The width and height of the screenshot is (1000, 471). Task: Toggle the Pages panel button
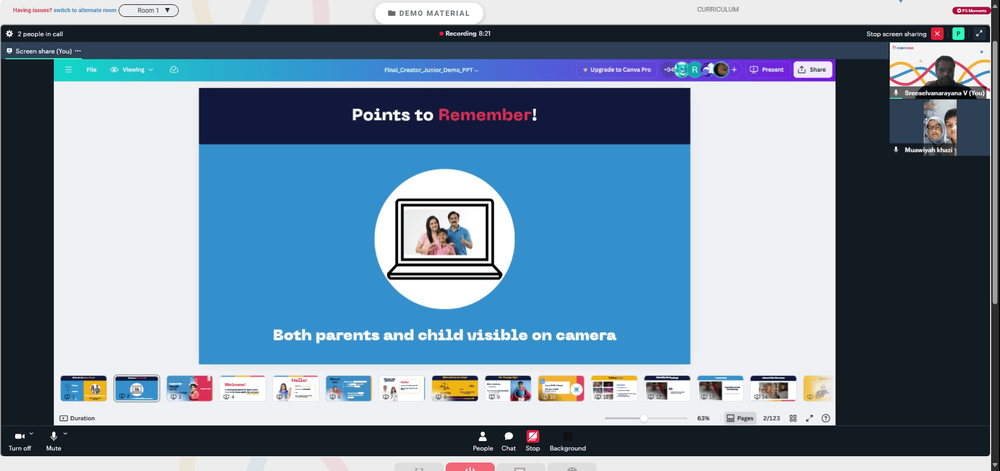(x=740, y=418)
